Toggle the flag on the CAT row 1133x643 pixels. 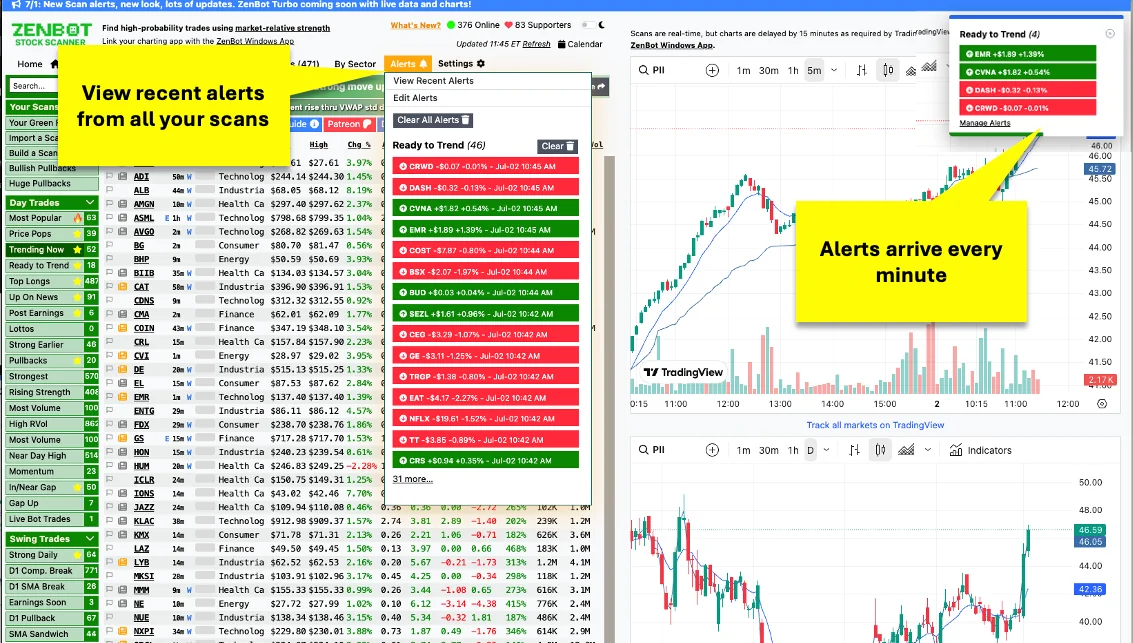(110, 287)
